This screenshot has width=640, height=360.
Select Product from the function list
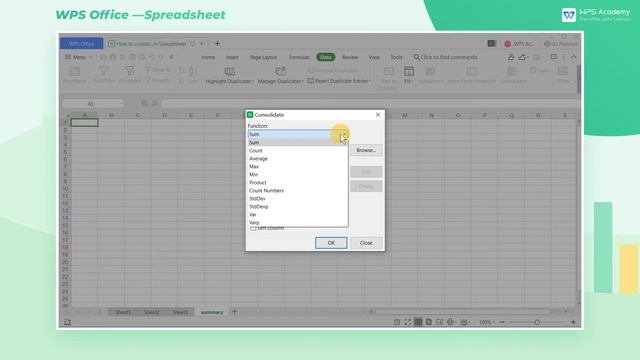(x=298, y=182)
